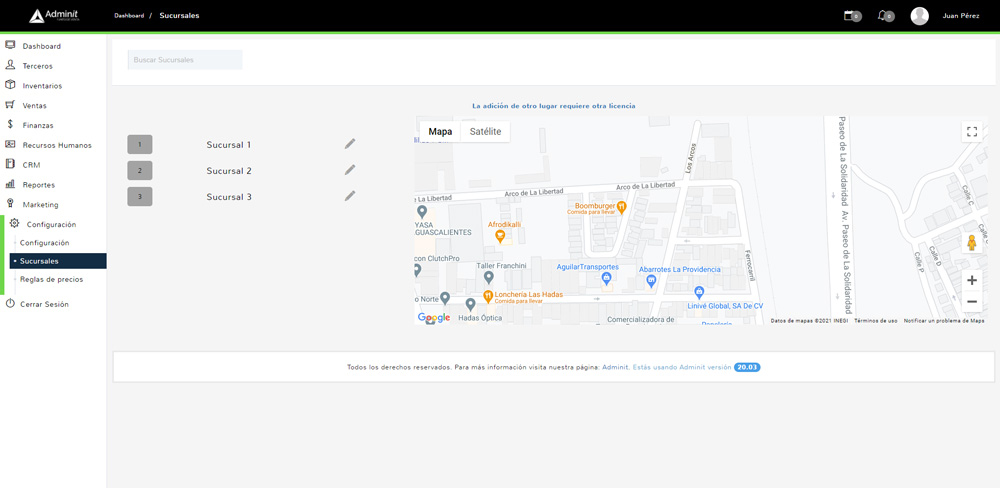1000x488 pixels.
Task: Click the Buscar Sucursales search field
Action: pos(185,60)
